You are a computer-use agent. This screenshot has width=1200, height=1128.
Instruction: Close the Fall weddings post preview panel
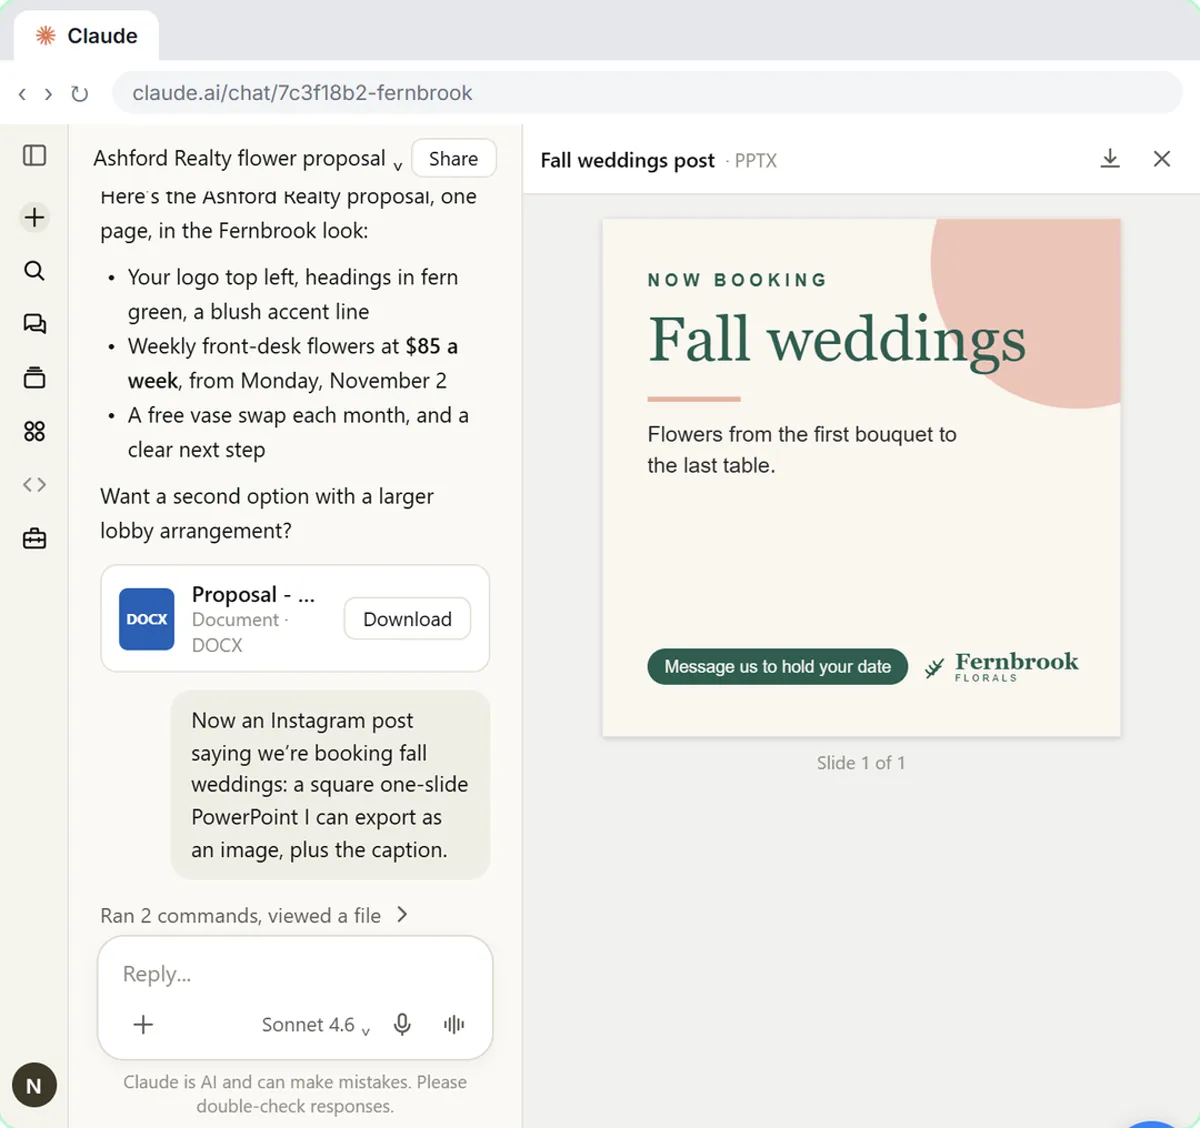pos(1162,159)
